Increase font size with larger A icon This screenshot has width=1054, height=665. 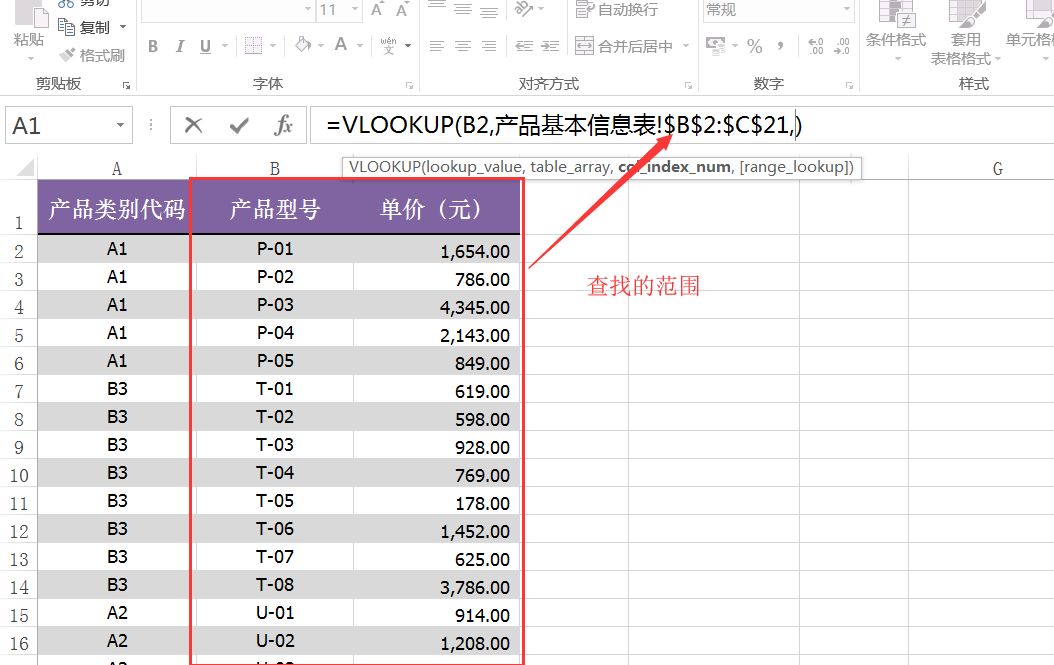pos(376,9)
